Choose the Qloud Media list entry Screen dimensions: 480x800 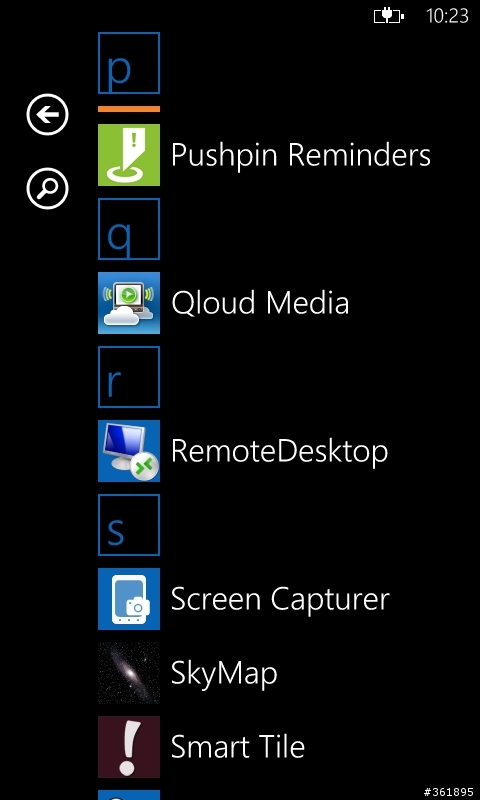pyautogui.click(x=260, y=303)
